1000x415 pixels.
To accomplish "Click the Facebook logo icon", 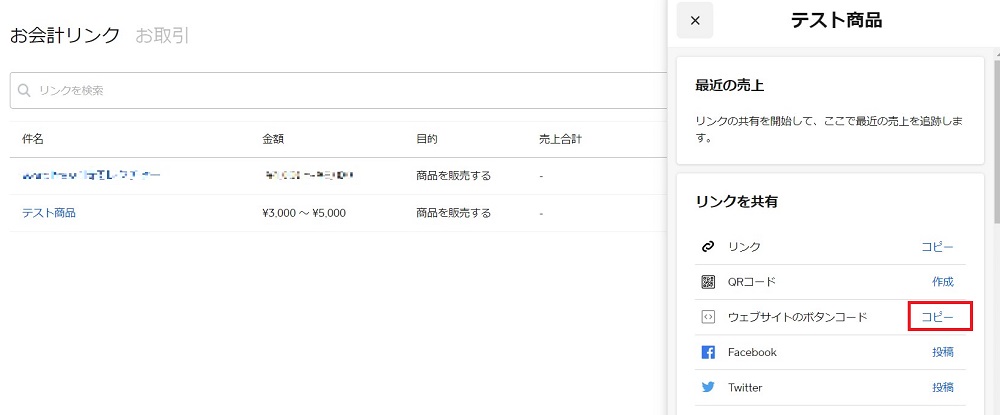I will coord(708,352).
